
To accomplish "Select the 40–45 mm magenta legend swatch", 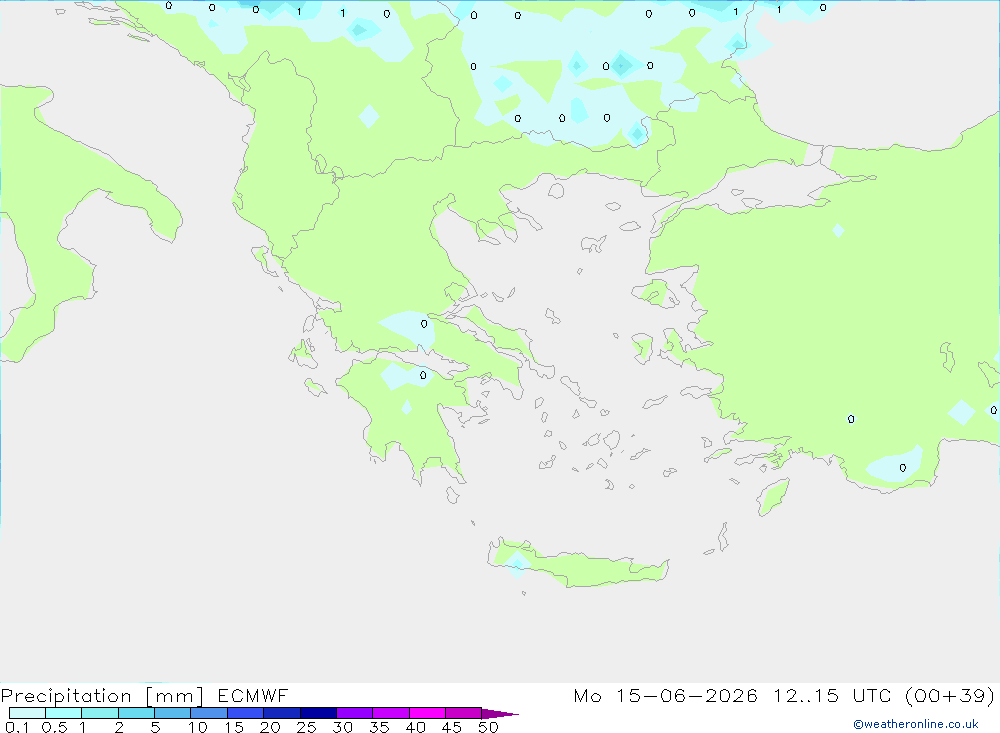I will coord(427,713).
